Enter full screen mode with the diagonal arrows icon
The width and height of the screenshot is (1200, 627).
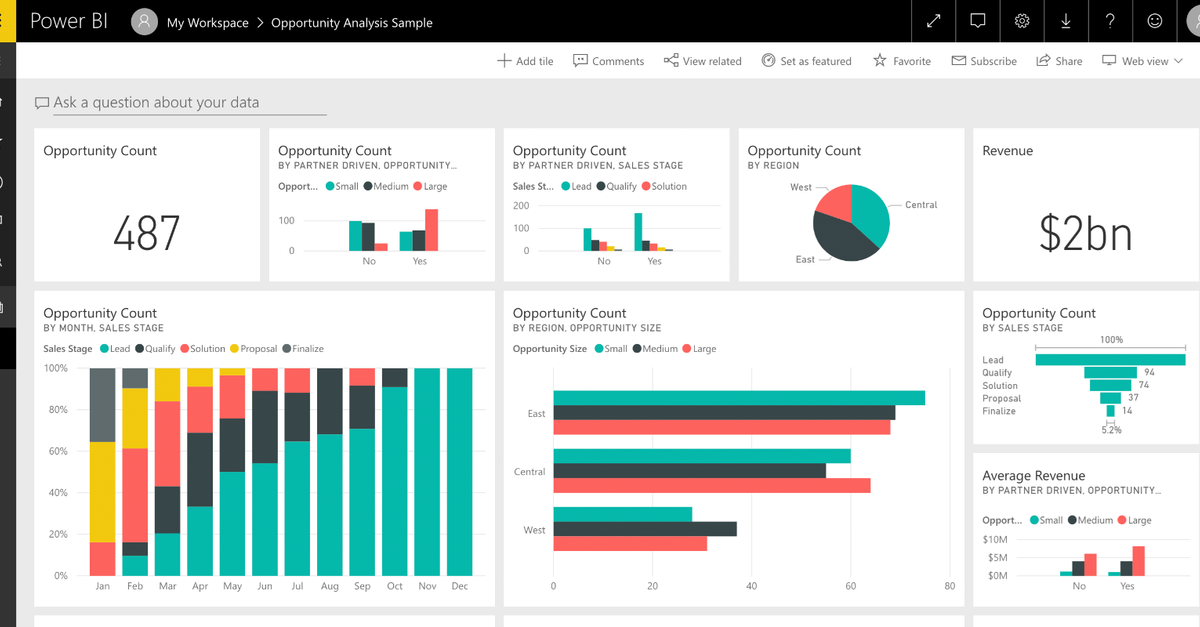tap(933, 21)
